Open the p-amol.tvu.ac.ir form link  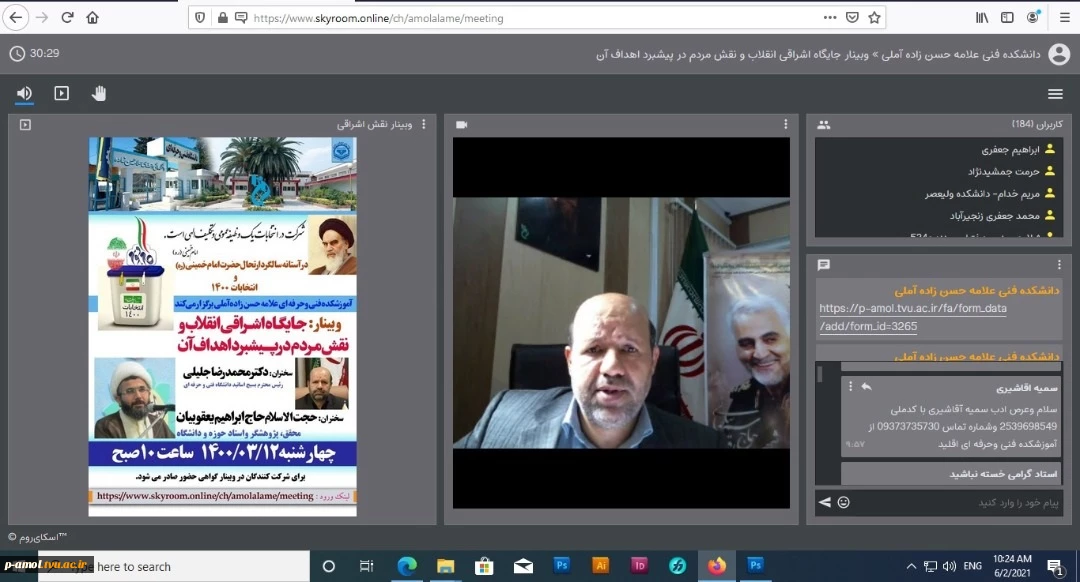pyautogui.click(x=912, y=317)
